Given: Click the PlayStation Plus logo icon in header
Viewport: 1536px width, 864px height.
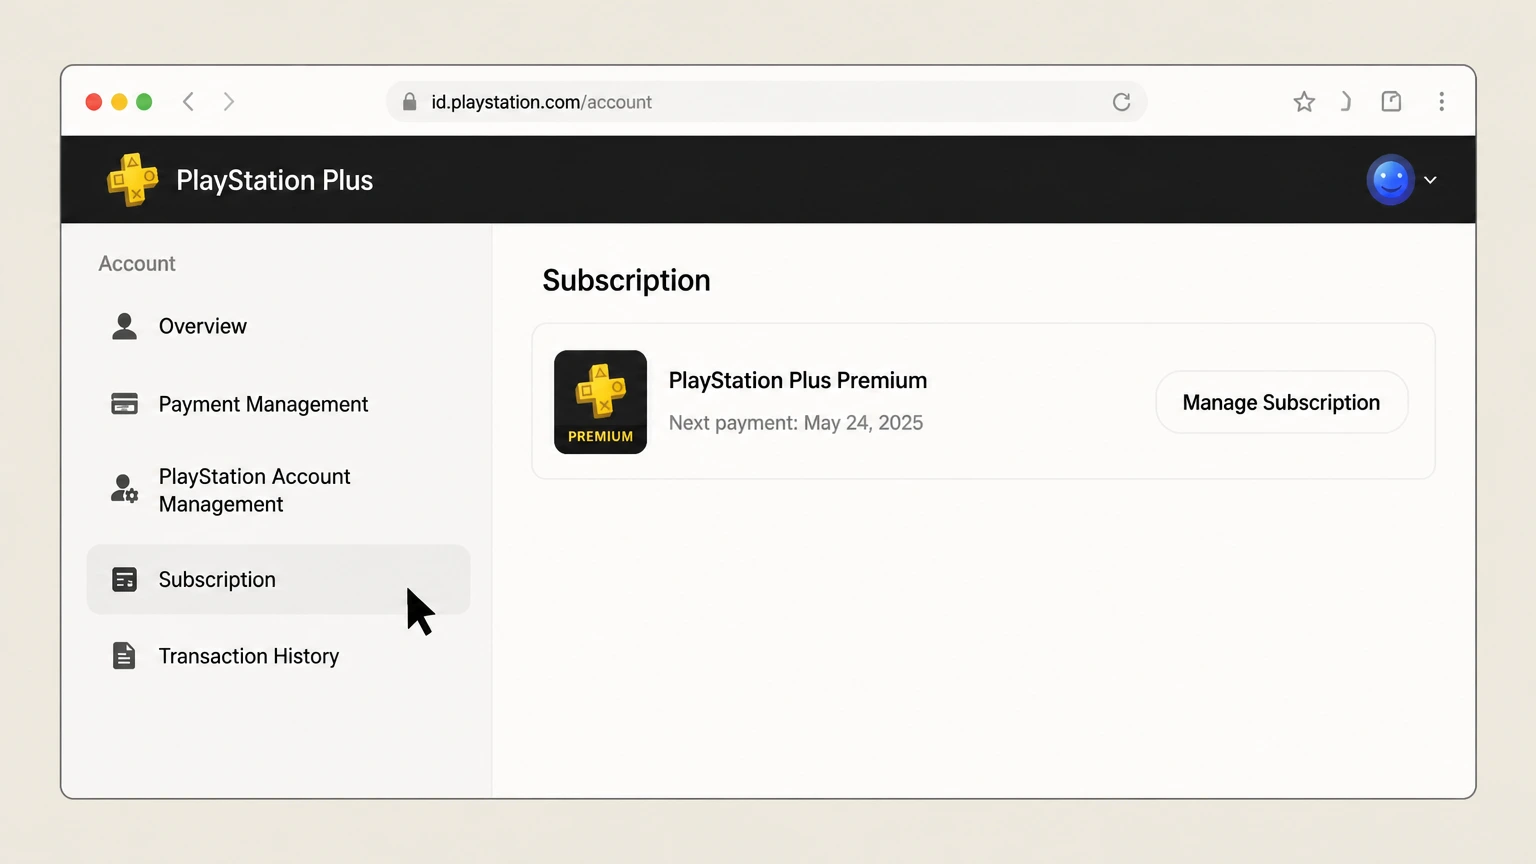Looking at the screenshot, I should [x=133, y=180].
